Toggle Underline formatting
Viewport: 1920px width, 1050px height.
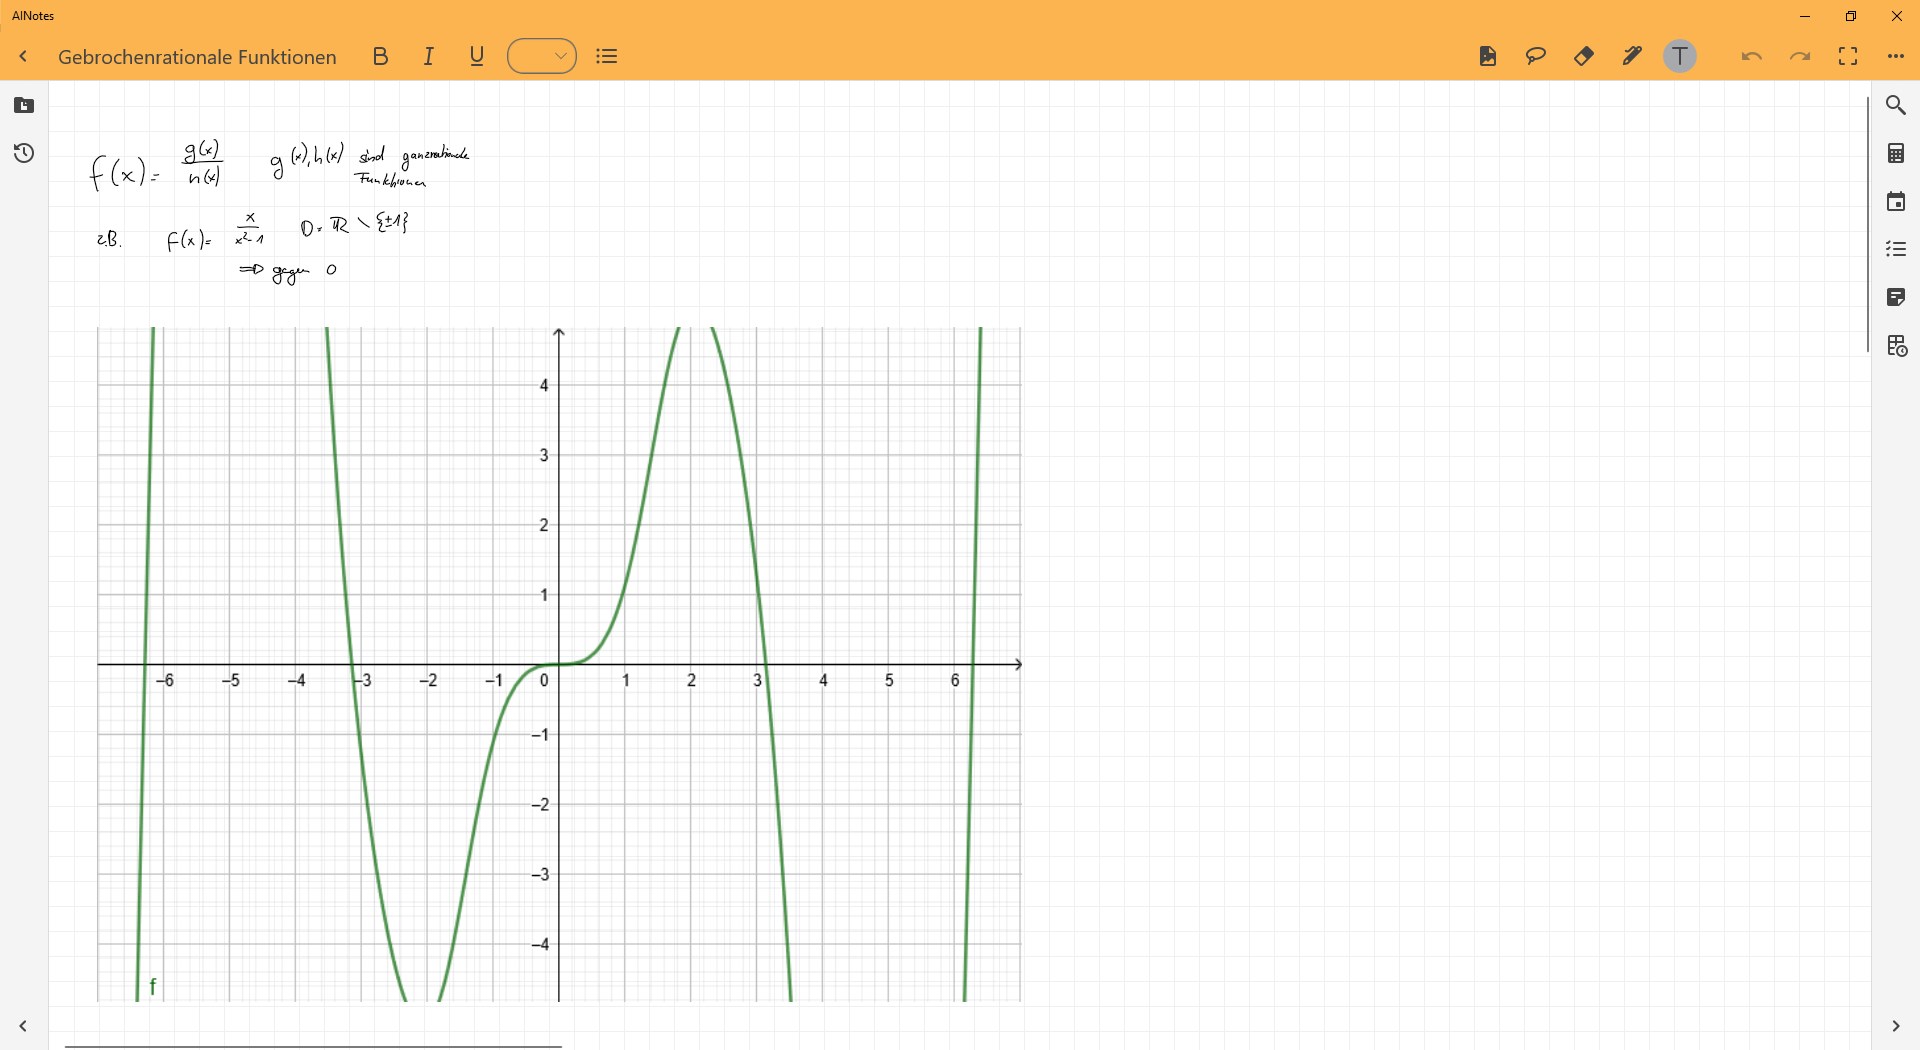tap(477, 57)
